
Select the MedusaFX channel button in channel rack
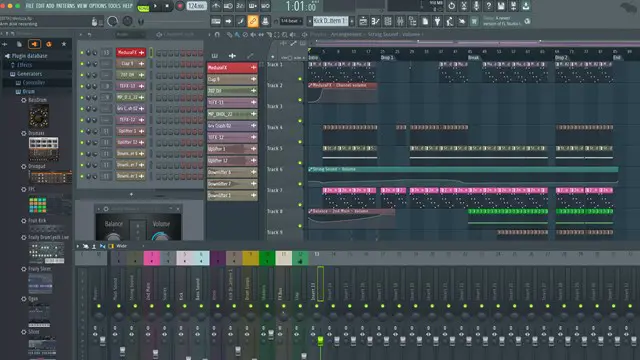click(131, 53)
